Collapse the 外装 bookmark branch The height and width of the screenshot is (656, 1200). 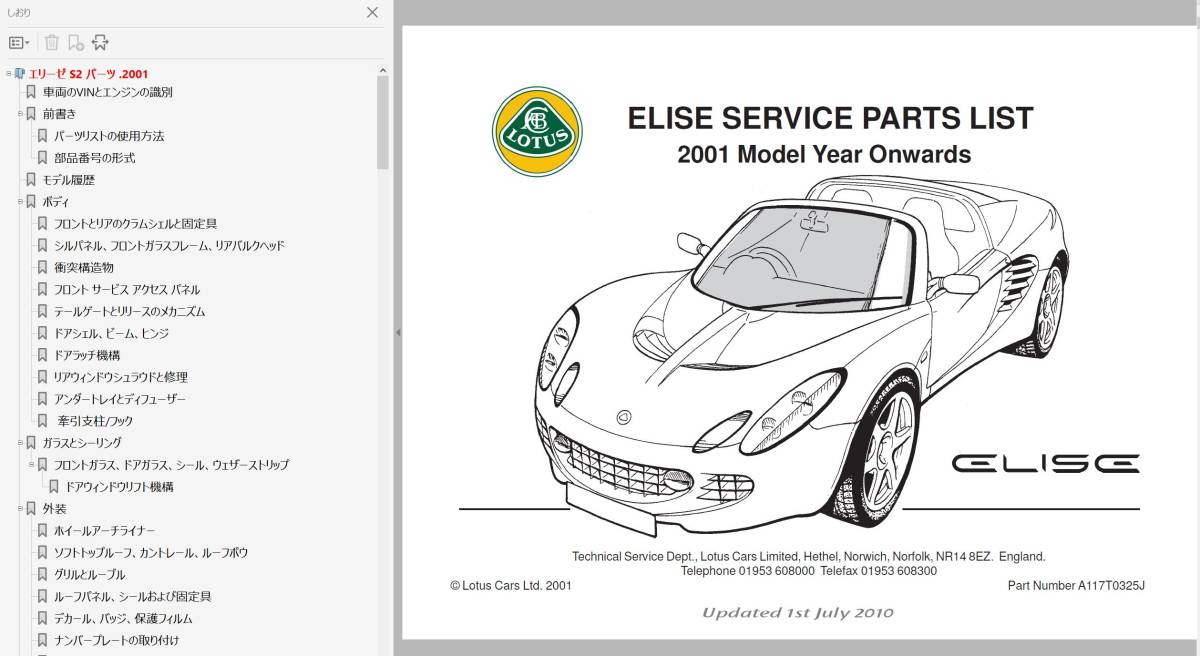pos(20,508)
